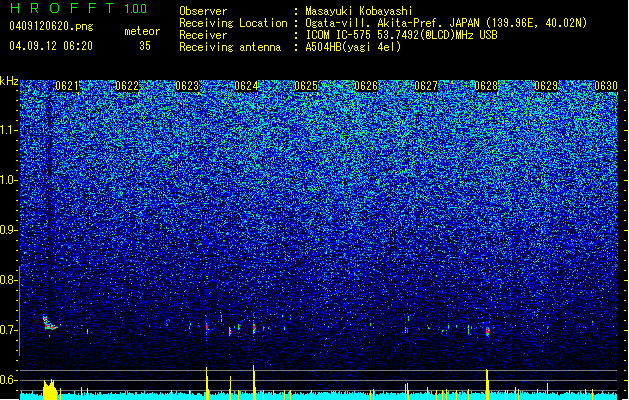The image size is (629, 400).
Task: Click the meteor label
Action: pos(142,31)
